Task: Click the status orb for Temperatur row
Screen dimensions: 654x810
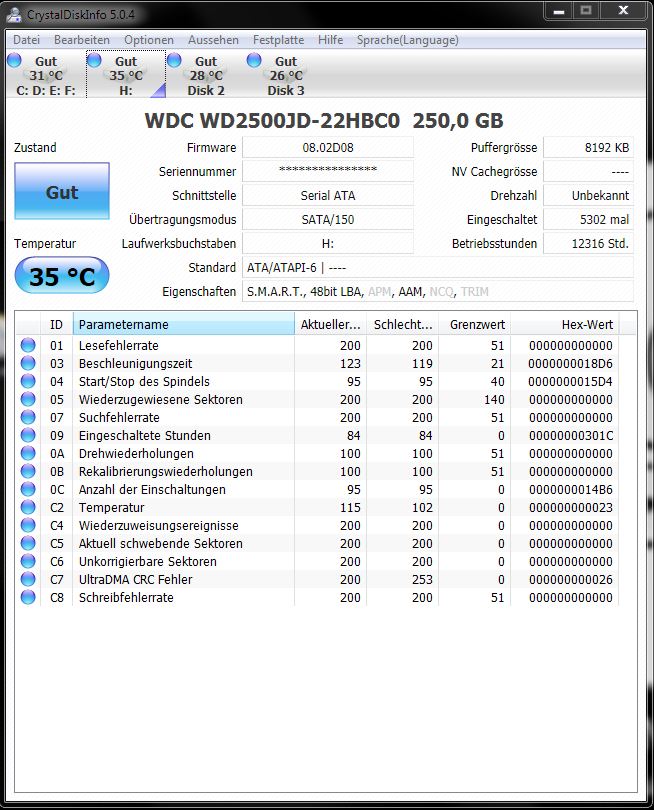Action: [28, 507]
